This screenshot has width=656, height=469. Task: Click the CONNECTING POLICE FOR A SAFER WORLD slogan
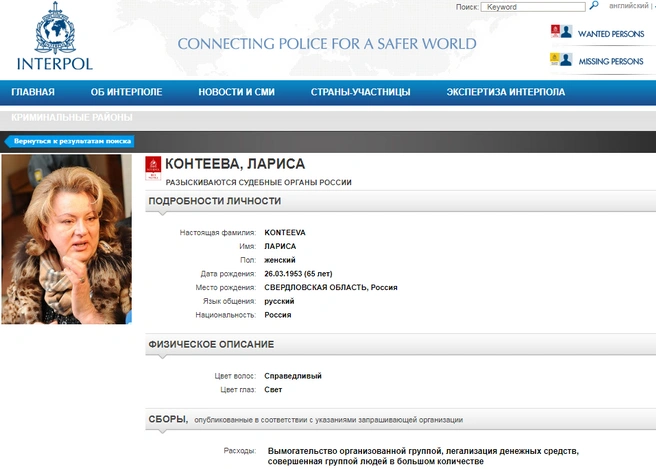[327, 44]
